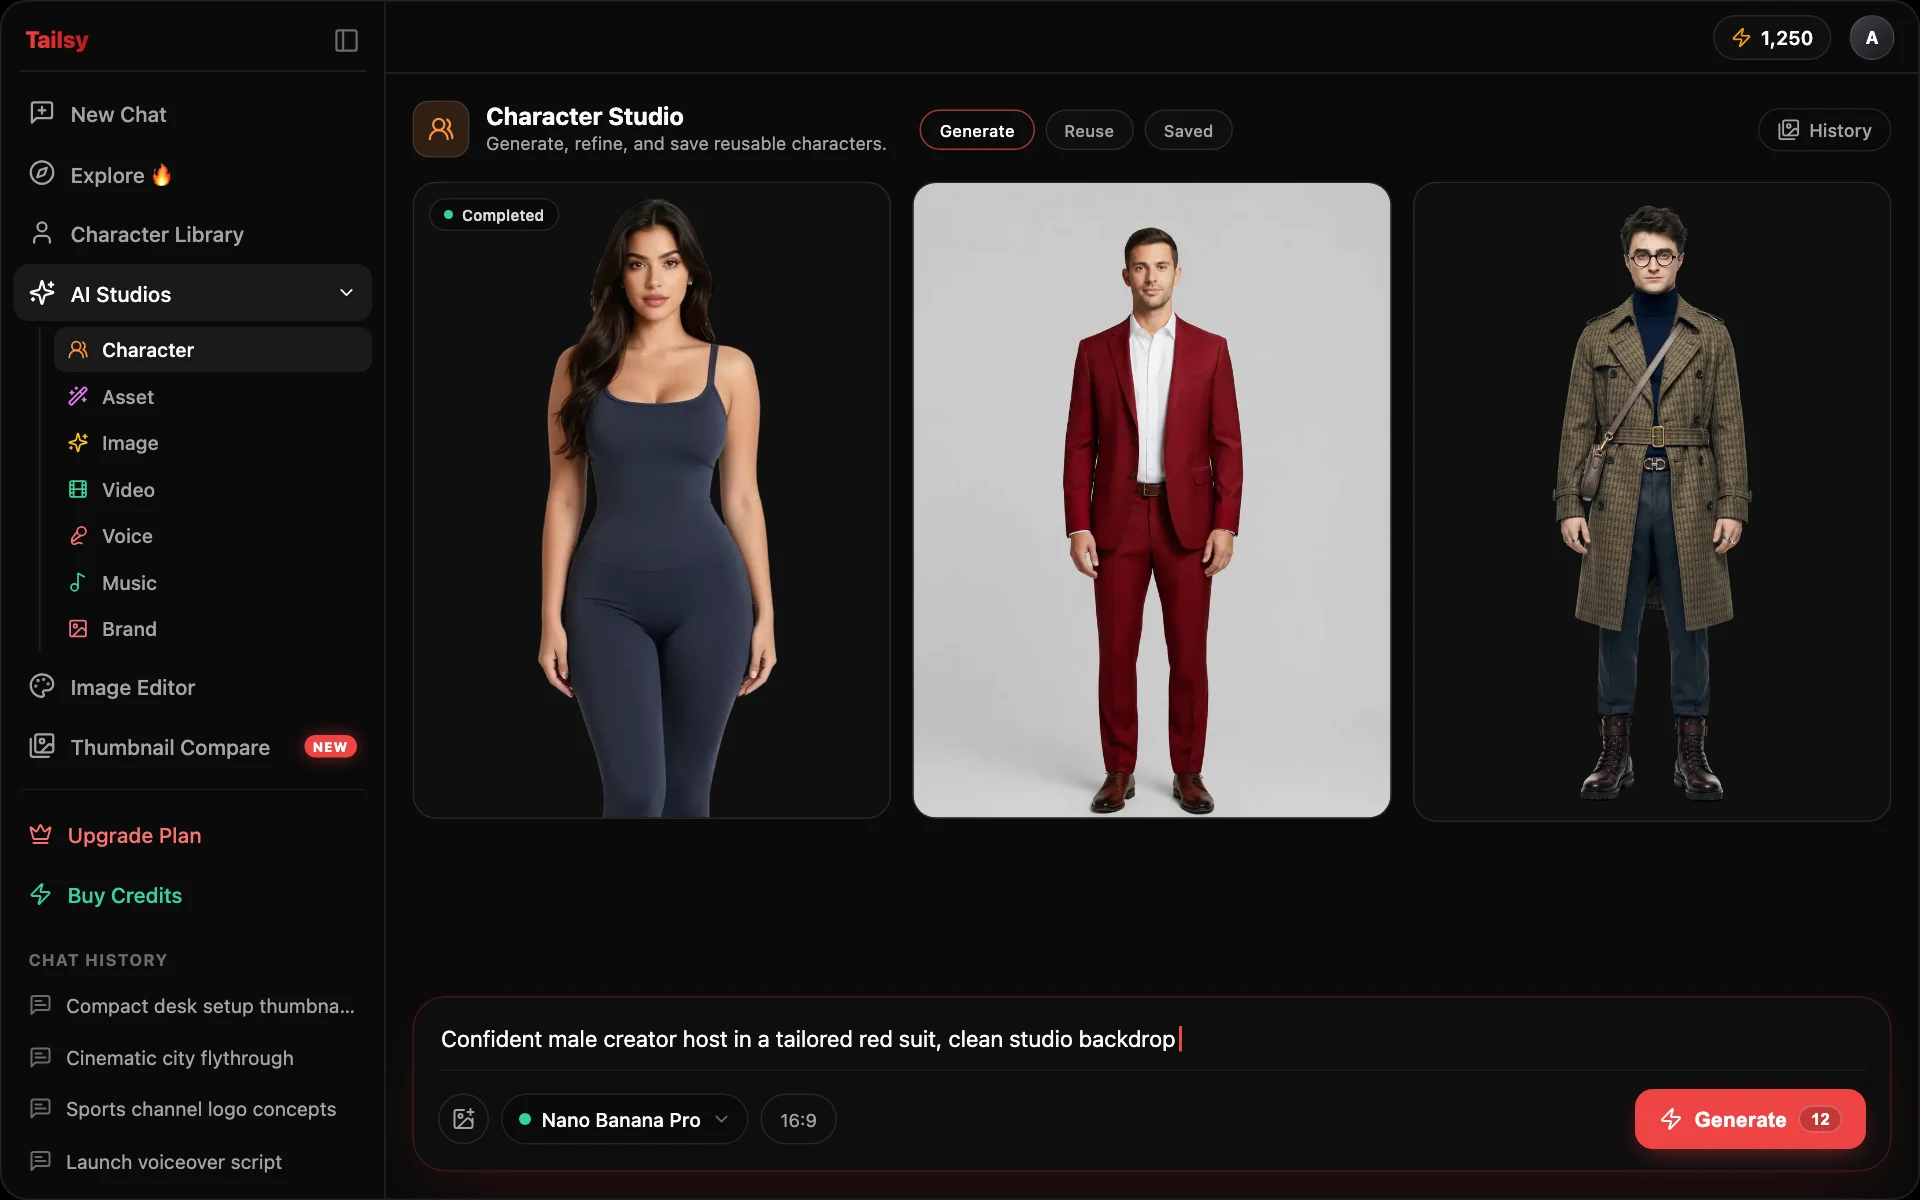
Task: Click the 1,250 credits badge
Action: [1772, 38]
